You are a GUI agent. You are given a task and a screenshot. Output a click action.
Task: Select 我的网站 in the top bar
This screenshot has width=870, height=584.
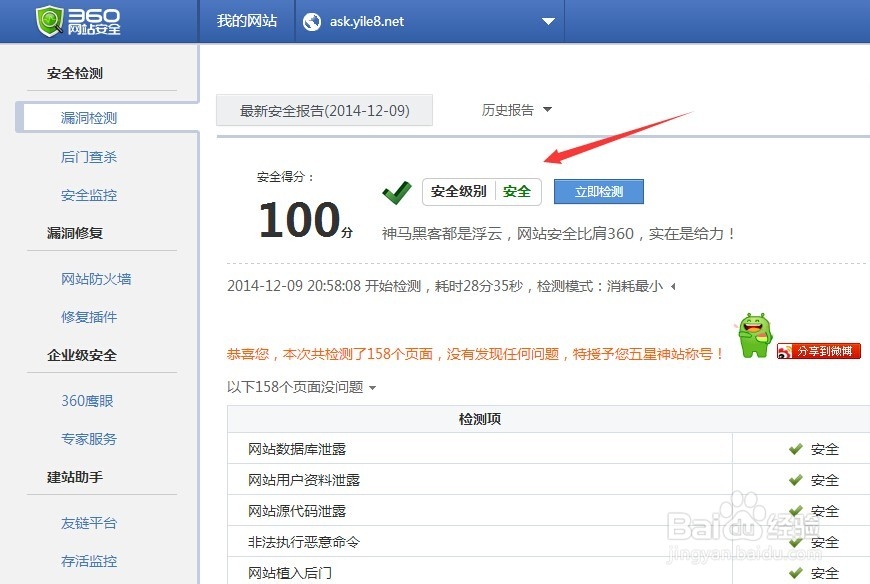[247, 20]
